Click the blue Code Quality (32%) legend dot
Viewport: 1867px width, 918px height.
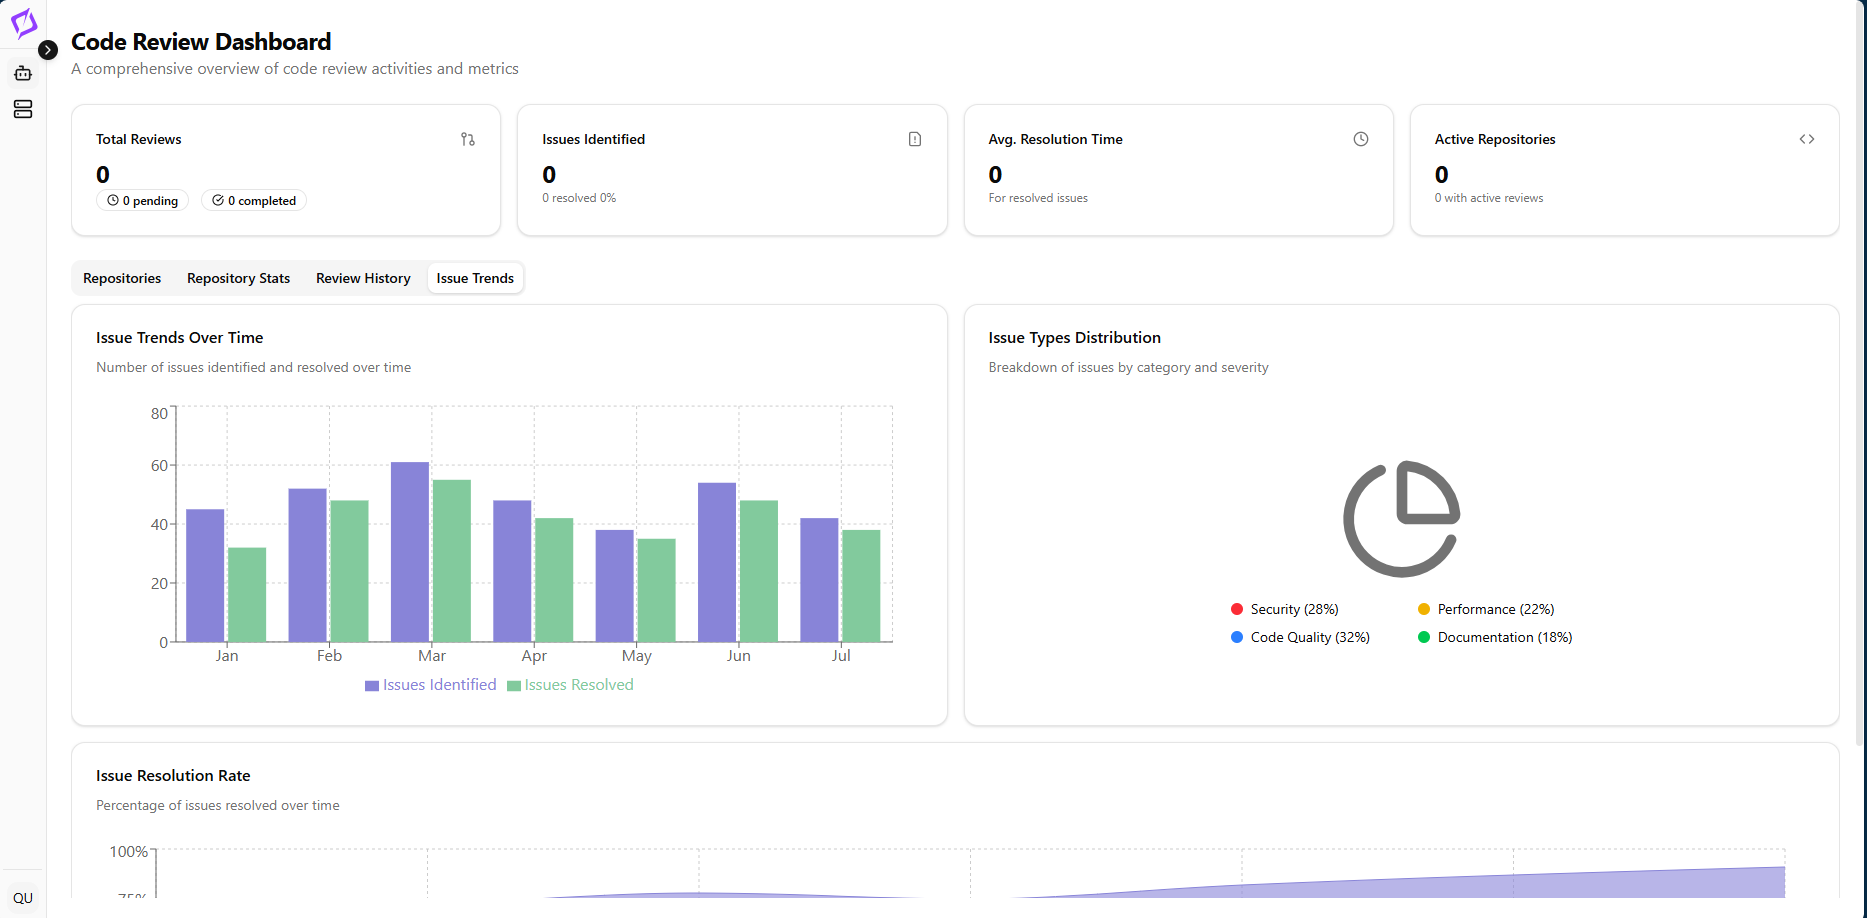[x=1237, y=637]
